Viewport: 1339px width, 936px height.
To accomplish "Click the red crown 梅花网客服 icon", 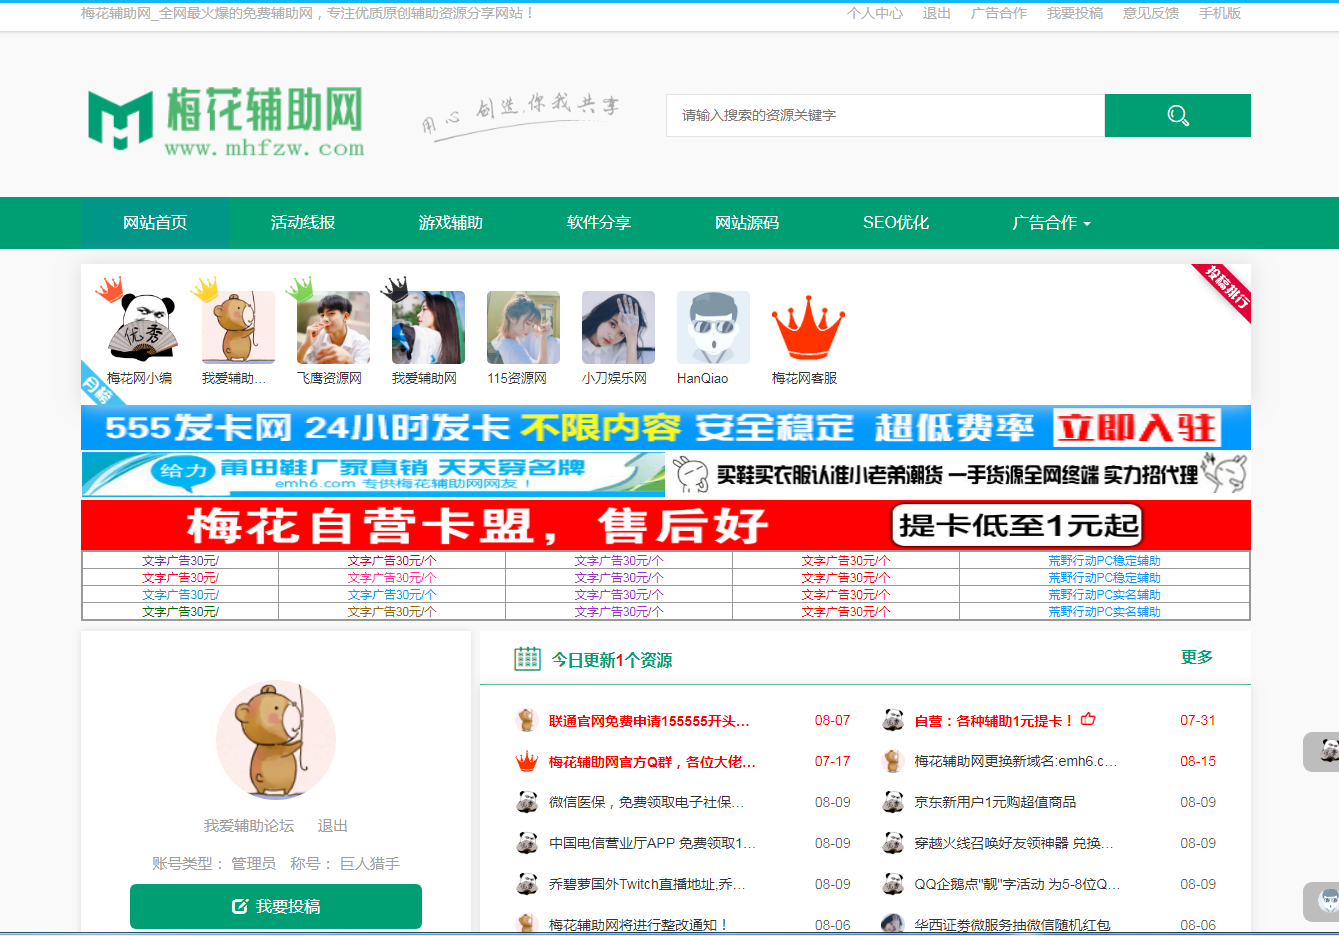I will (x=808, y=327).
